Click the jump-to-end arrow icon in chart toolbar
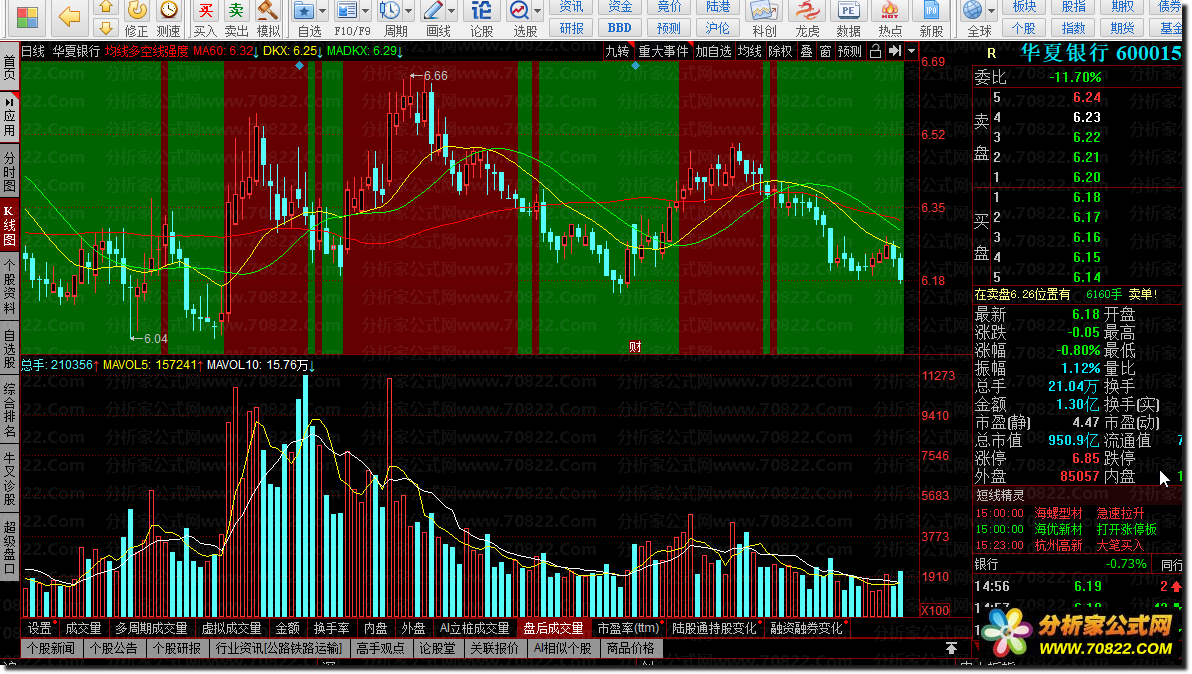 (x=895, y=51)
